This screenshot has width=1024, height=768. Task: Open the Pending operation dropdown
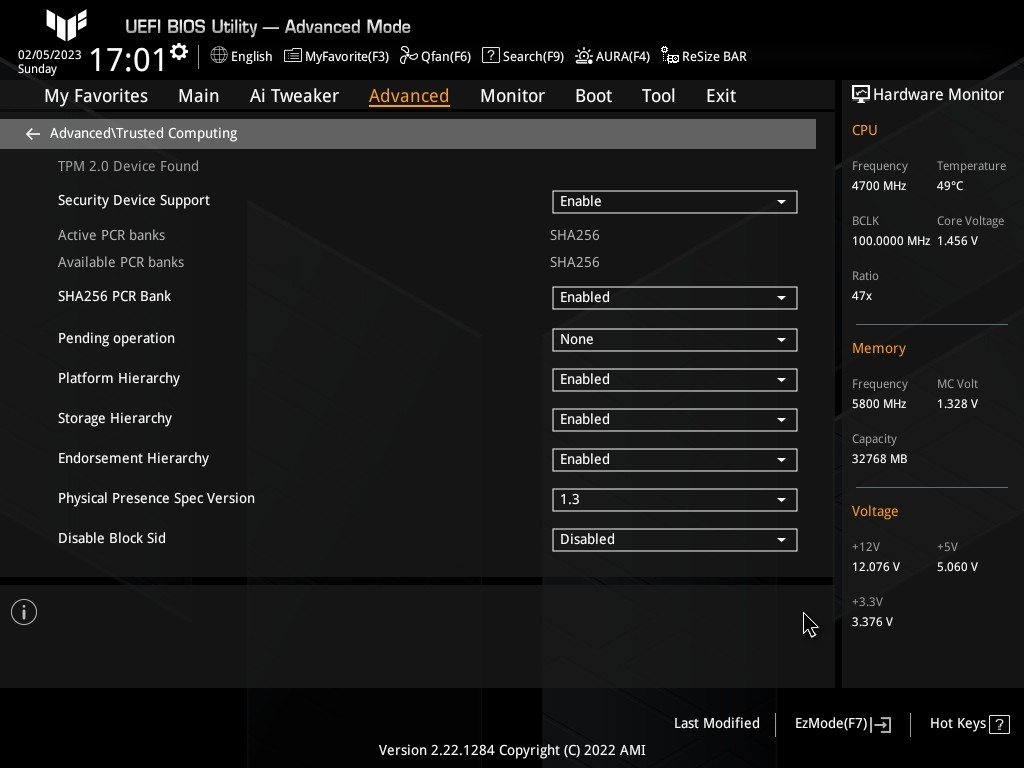[674, 339]
